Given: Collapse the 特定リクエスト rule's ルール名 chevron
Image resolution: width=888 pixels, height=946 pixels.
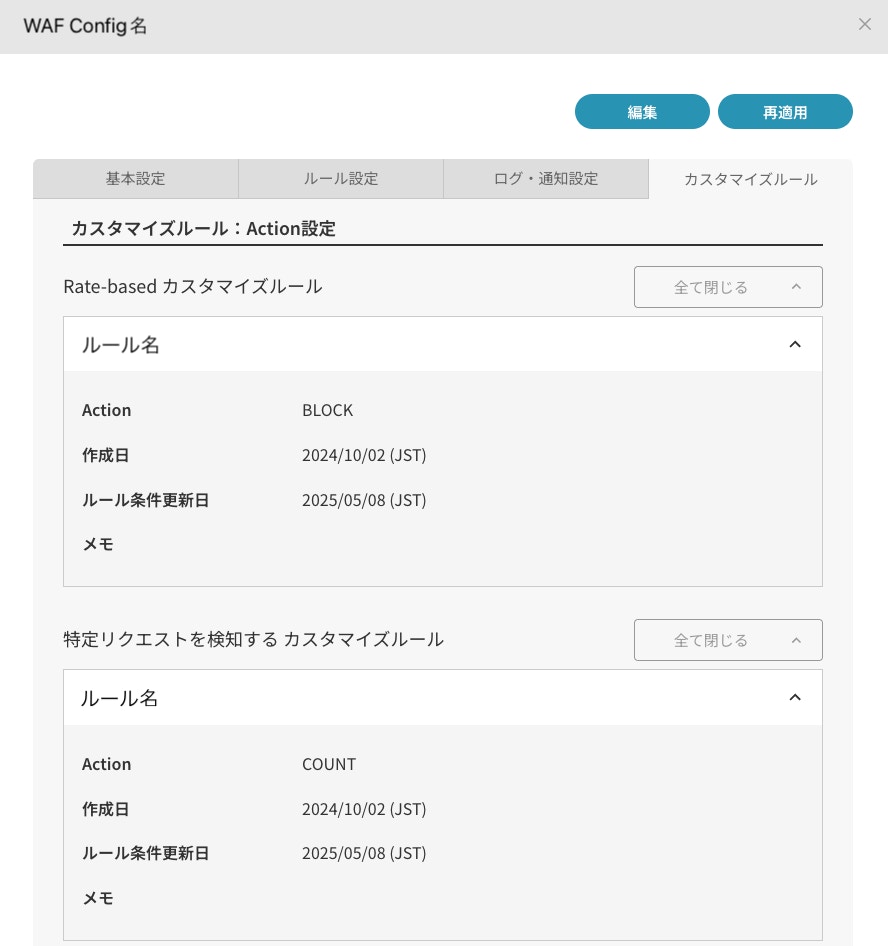Looking at the screenshot, I should 795,697.
